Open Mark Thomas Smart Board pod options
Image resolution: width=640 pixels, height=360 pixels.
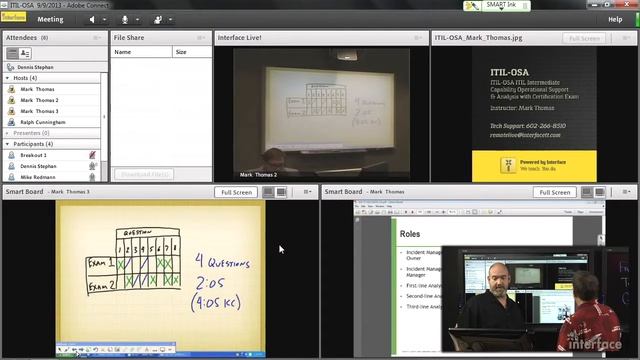pyautogui.click(x=627, y=192)
